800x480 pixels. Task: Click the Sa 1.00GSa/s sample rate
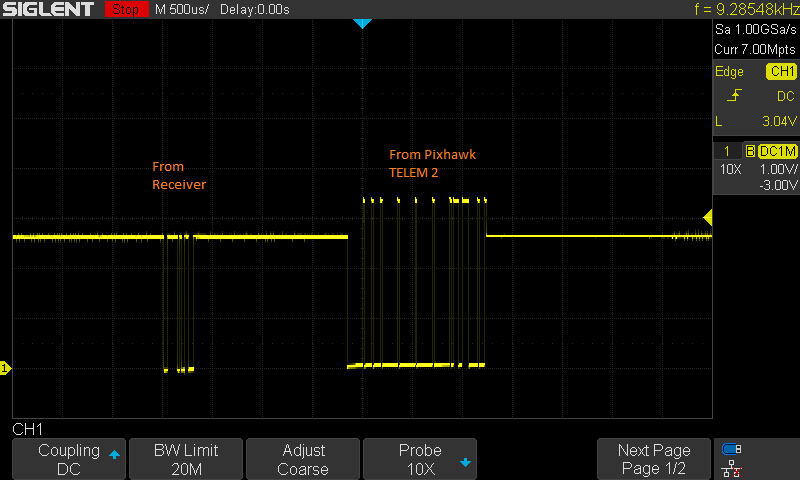tap(755, 30)
